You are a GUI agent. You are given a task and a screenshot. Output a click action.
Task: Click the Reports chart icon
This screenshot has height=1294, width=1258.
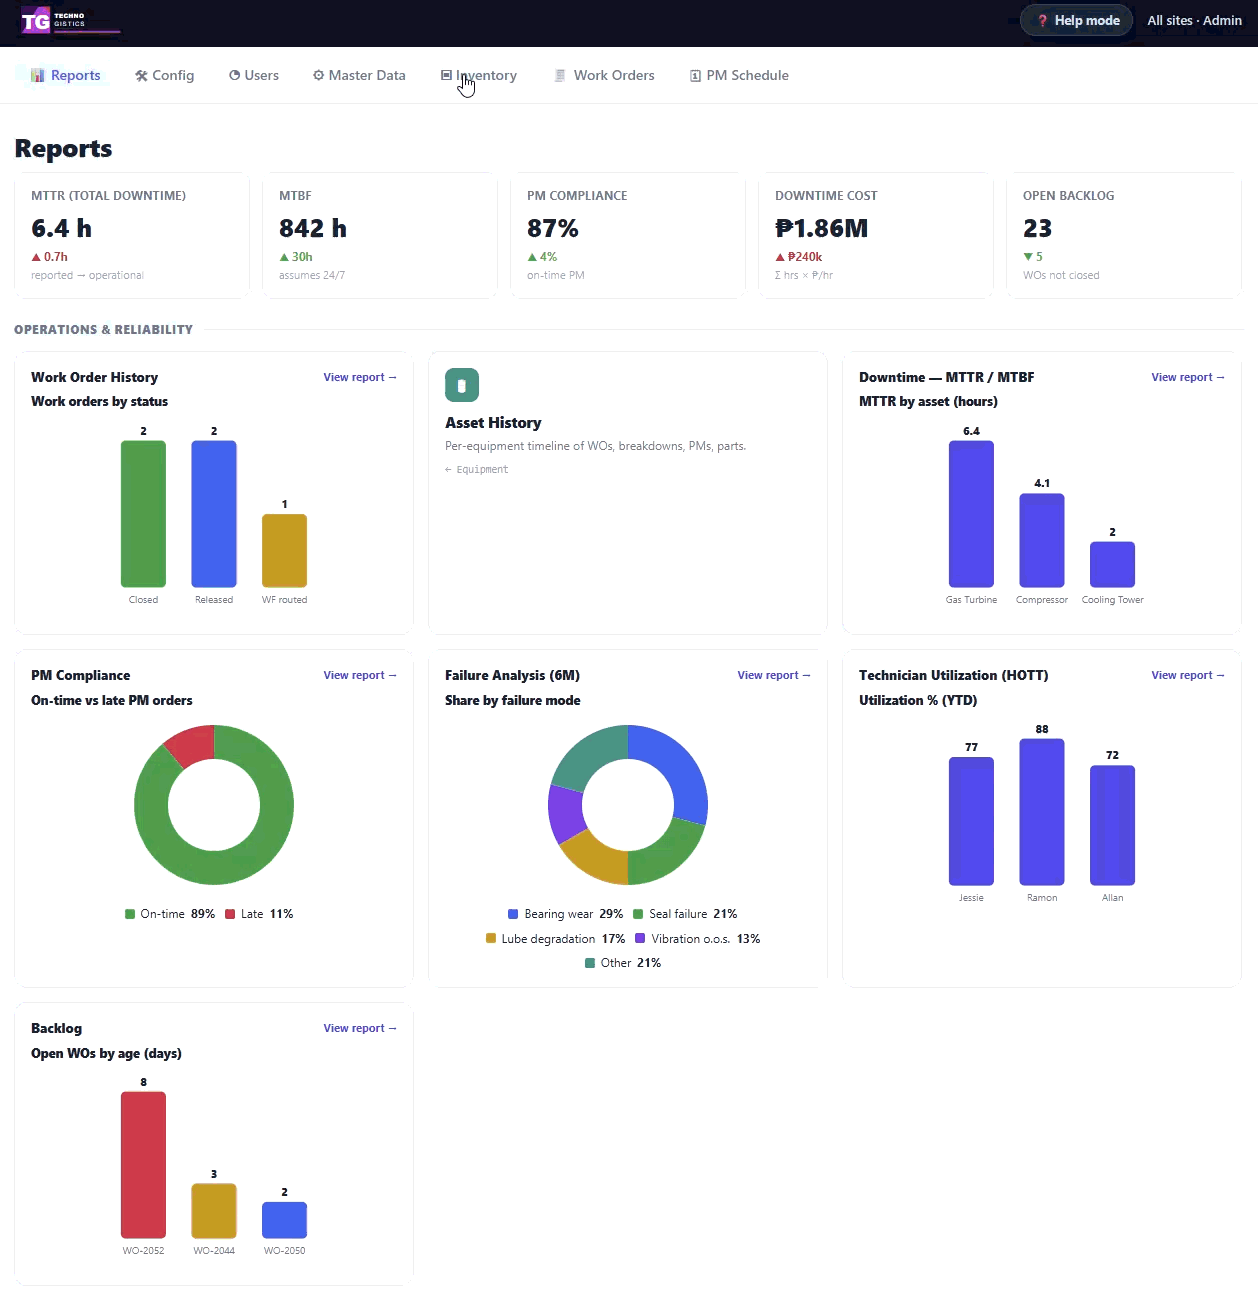click(38, 75)
